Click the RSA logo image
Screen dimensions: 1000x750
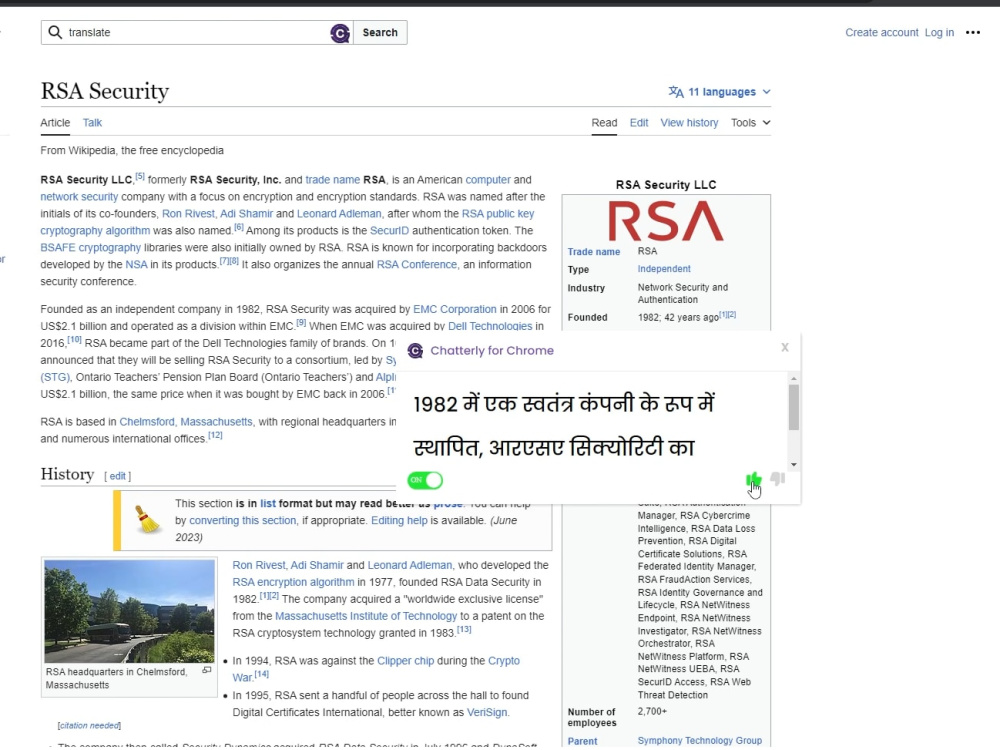click(666, 221)
